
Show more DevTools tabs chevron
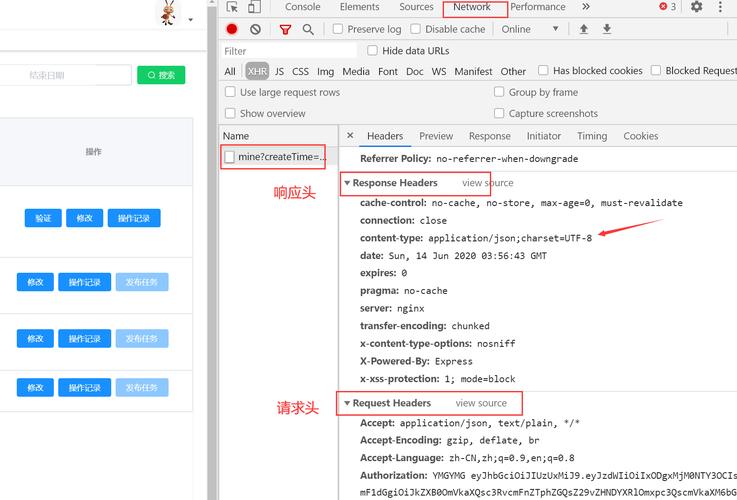click(586, 7)
